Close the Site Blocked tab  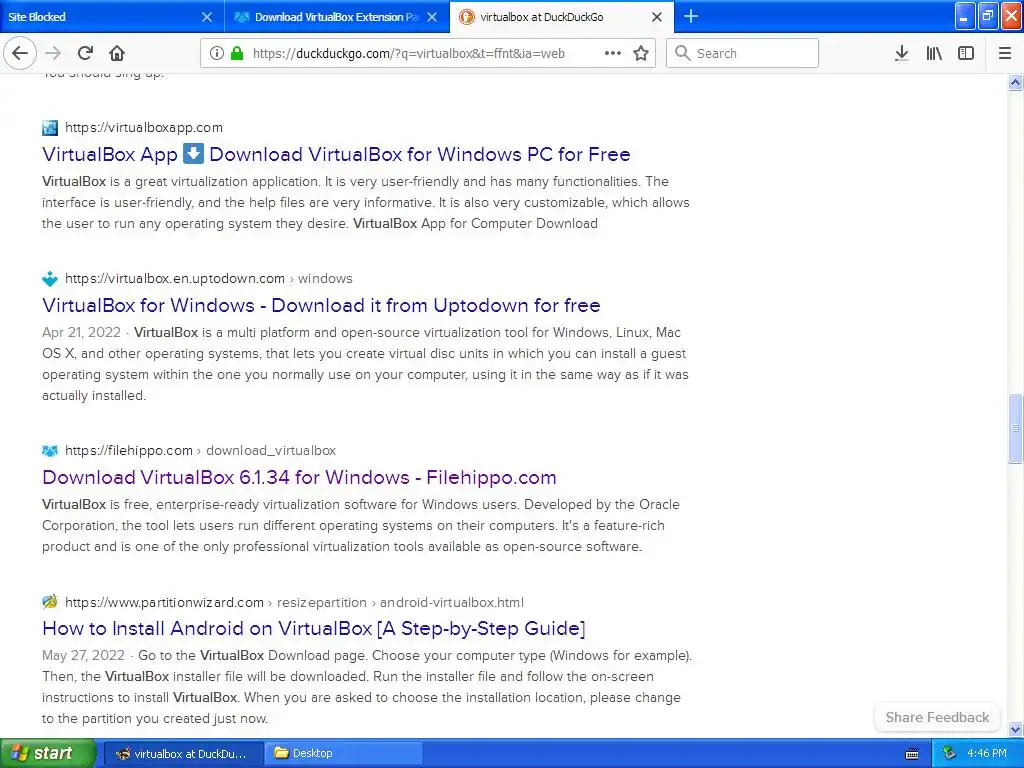click(207, 17)
